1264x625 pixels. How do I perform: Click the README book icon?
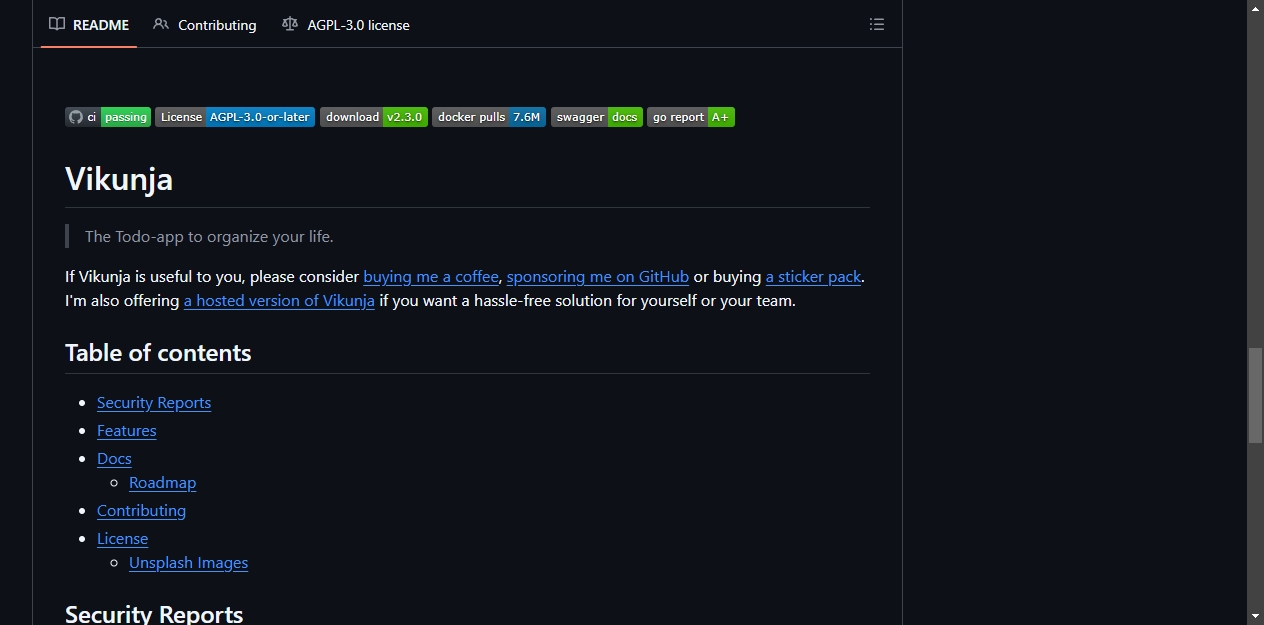57,24
